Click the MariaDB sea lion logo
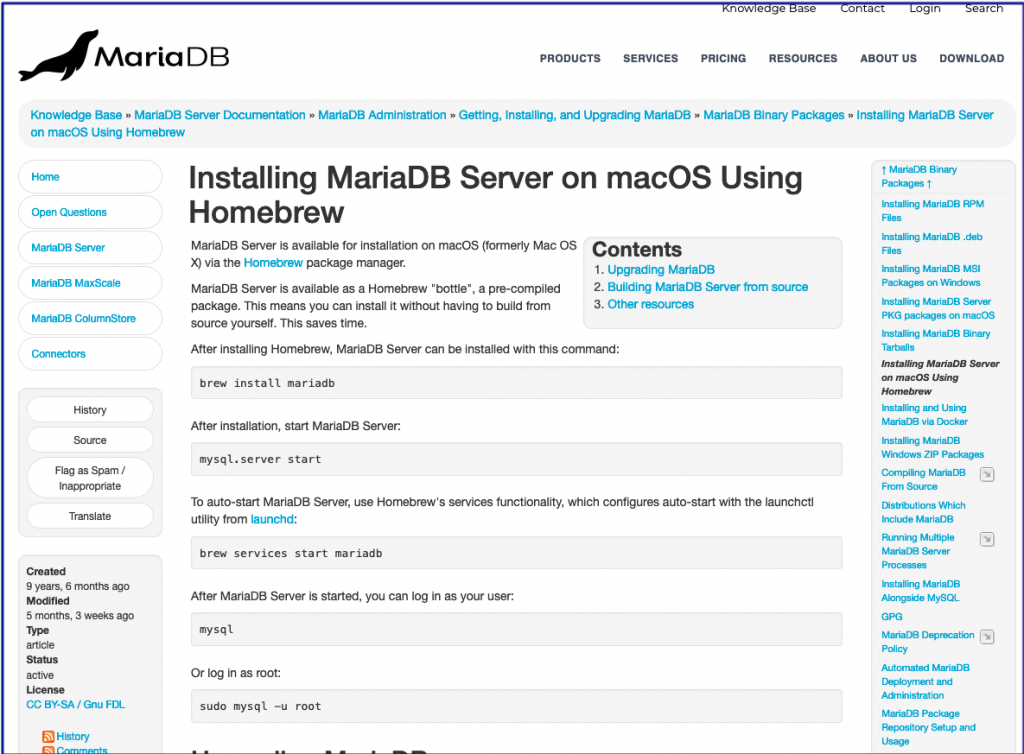This screenshot has width=1024, height=754. [x=124, y=55]
